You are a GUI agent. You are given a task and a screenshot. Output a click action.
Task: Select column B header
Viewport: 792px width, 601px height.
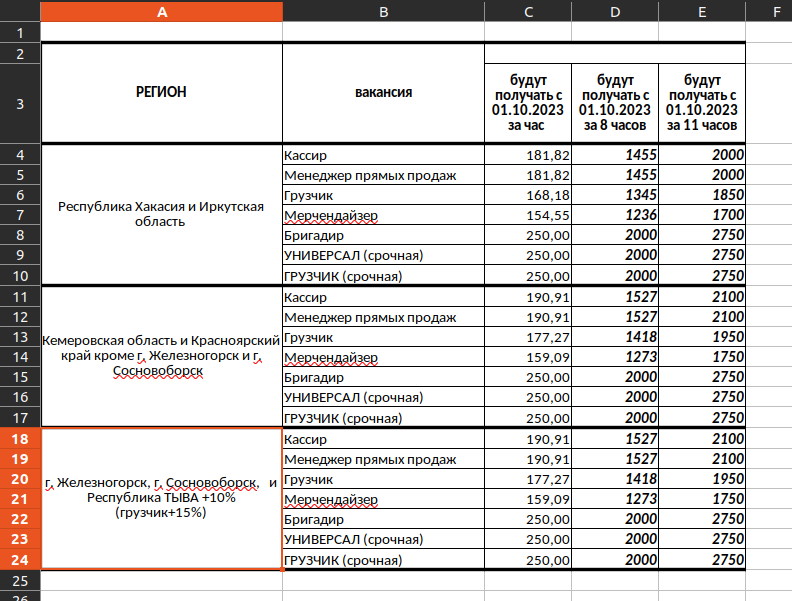coord(383,11)
